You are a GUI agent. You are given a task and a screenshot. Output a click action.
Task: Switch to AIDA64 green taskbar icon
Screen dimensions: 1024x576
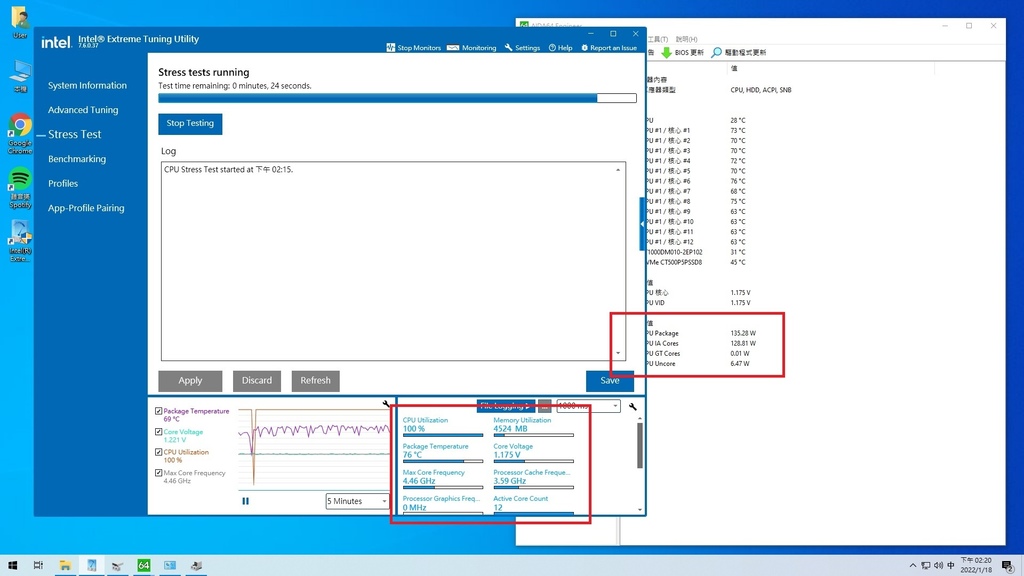(144, 565)
